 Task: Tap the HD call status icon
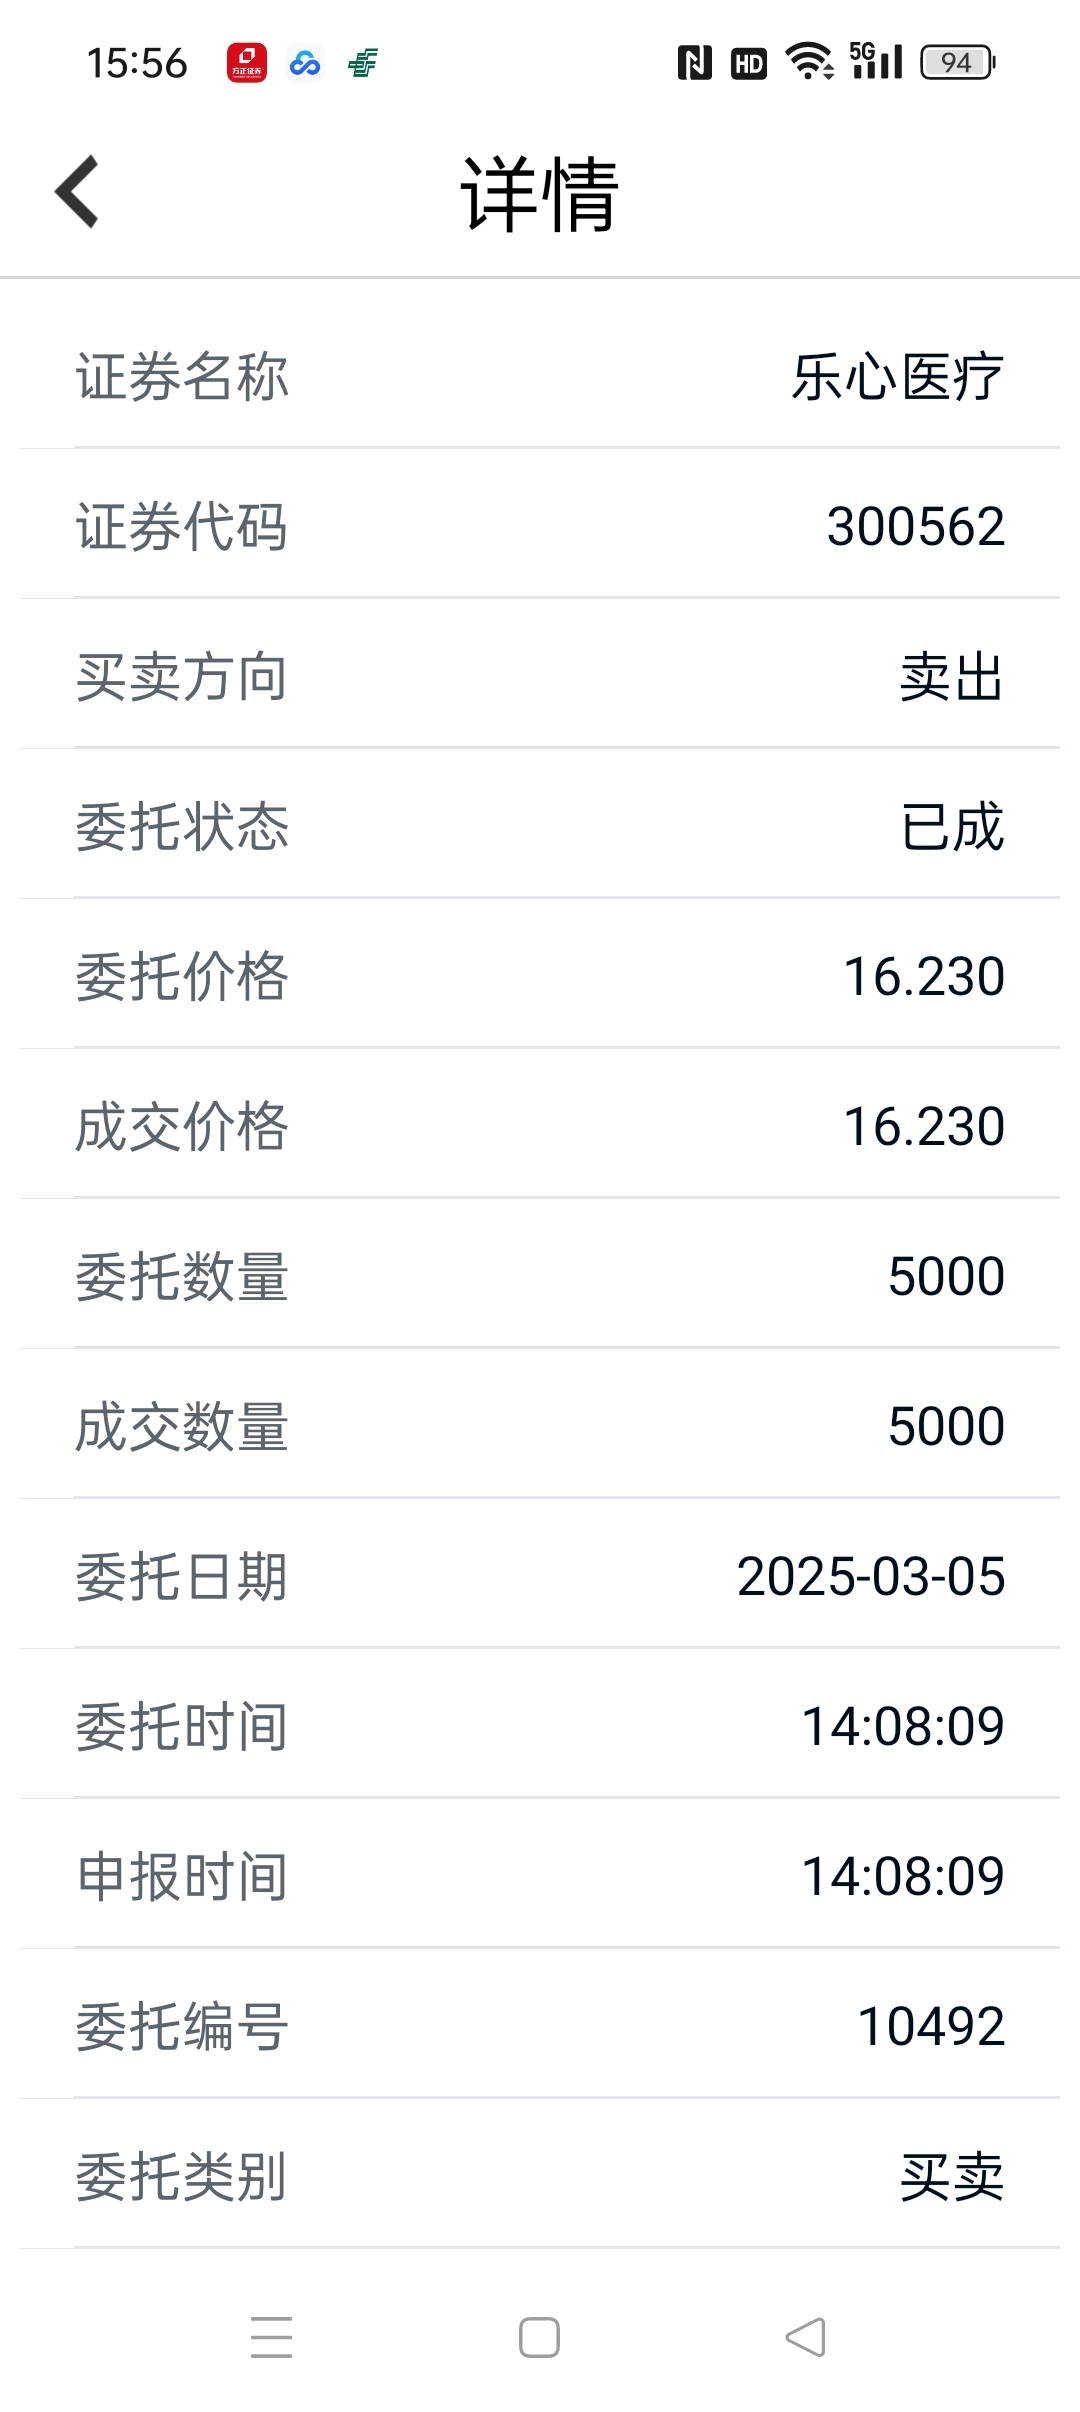coord(749,63)
